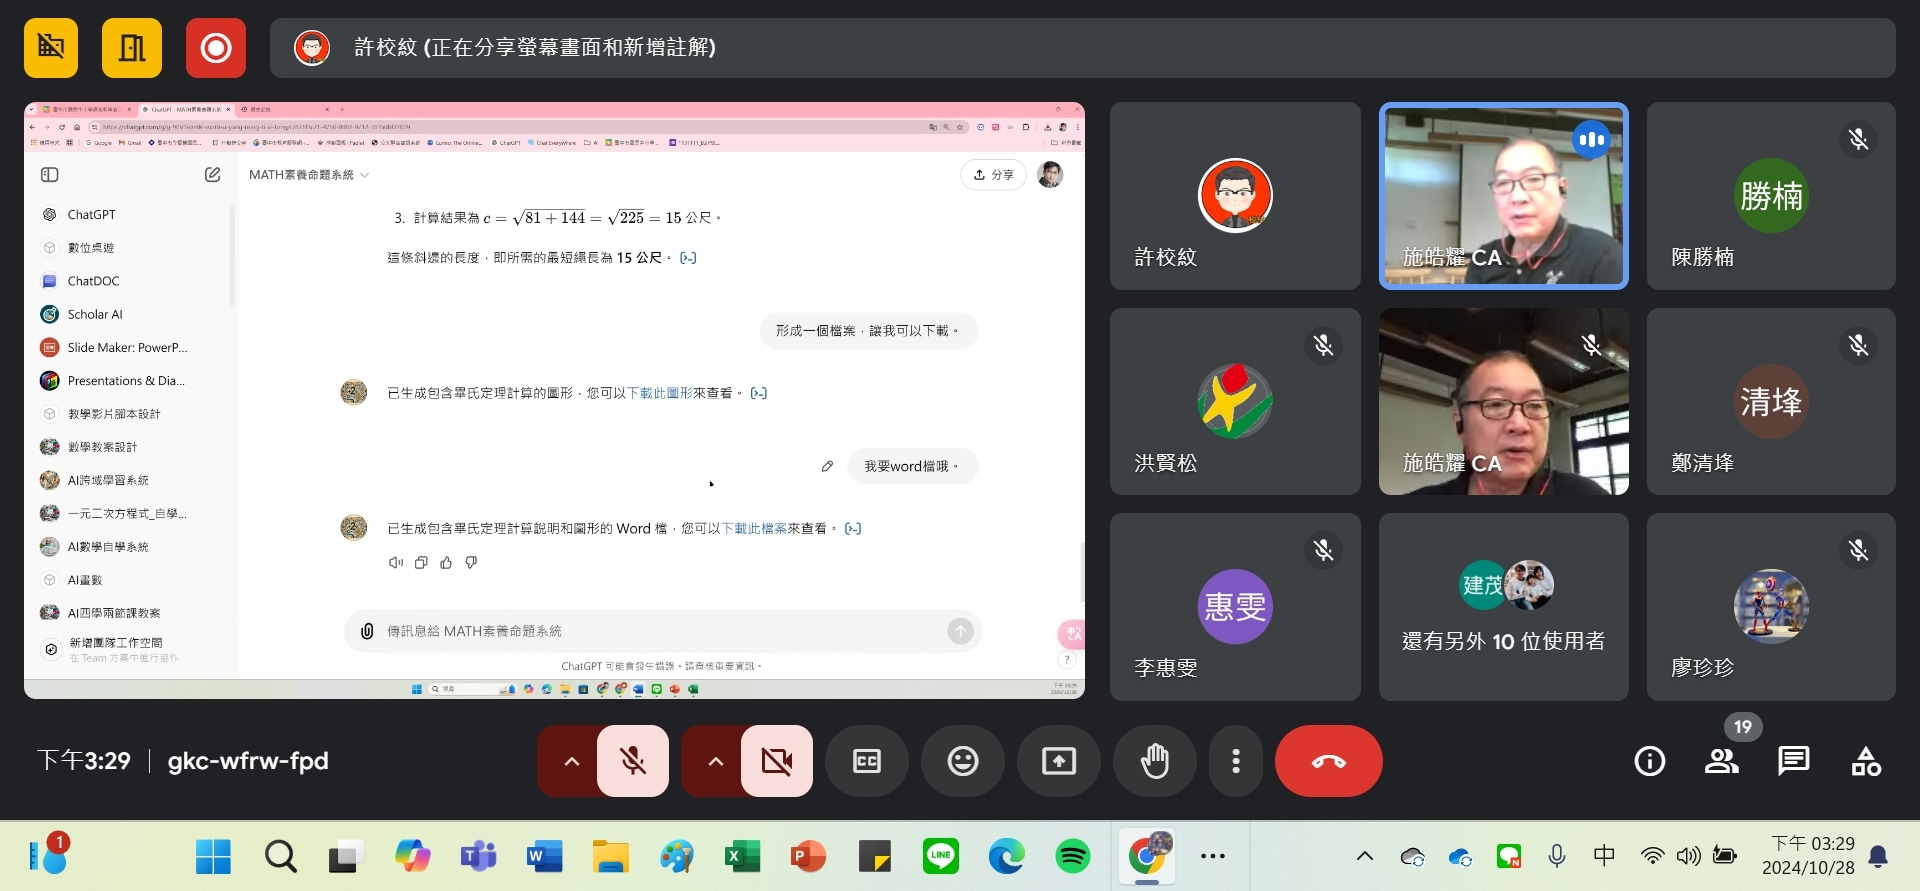Open the chat panel
This screenshot has width=1920, height=891.
(1794, 761)
